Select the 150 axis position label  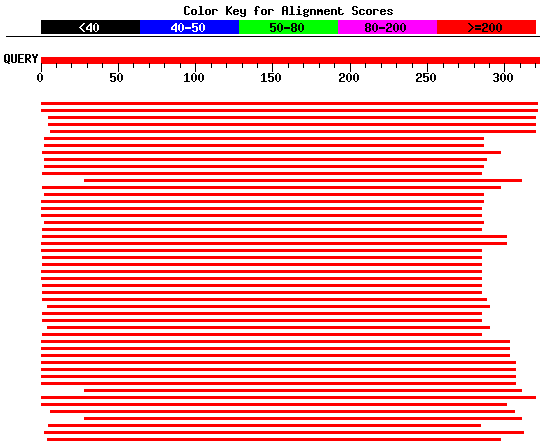tap(270, 78)
